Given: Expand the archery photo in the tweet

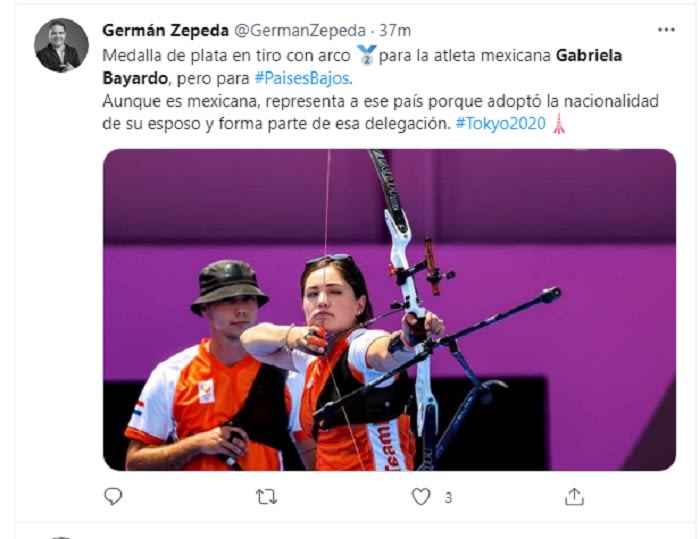Looking at the screenshot, I should pyautogui.click(x=389, y=309).
